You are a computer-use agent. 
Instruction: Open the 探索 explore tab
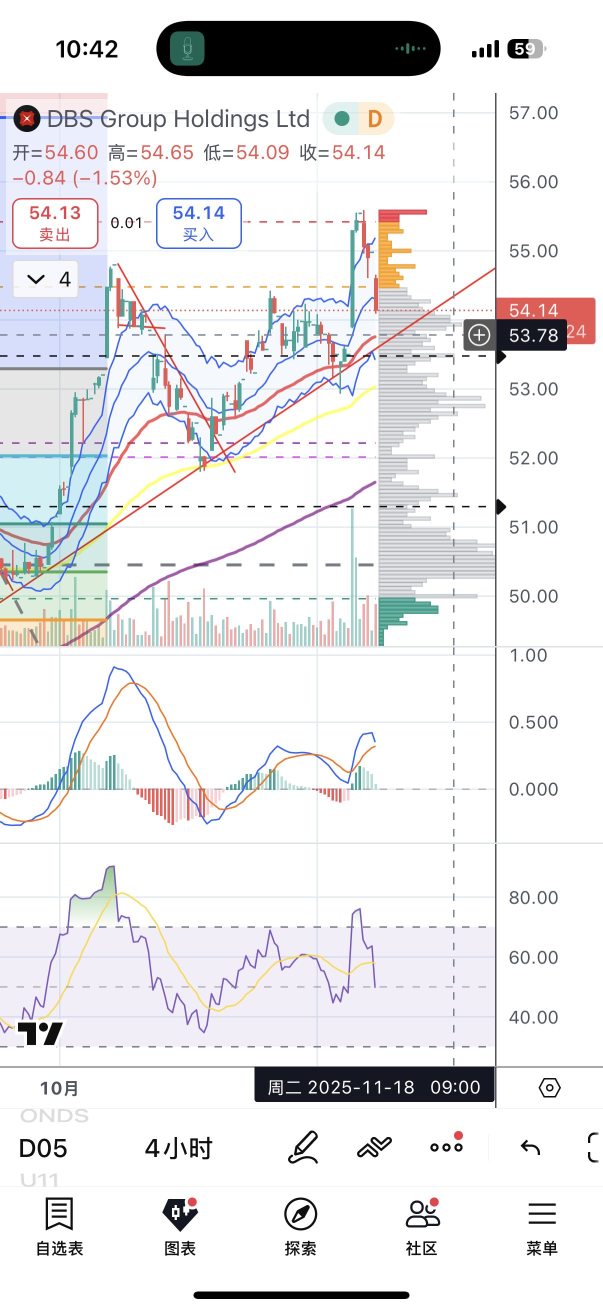click(x=301, y=1227)
